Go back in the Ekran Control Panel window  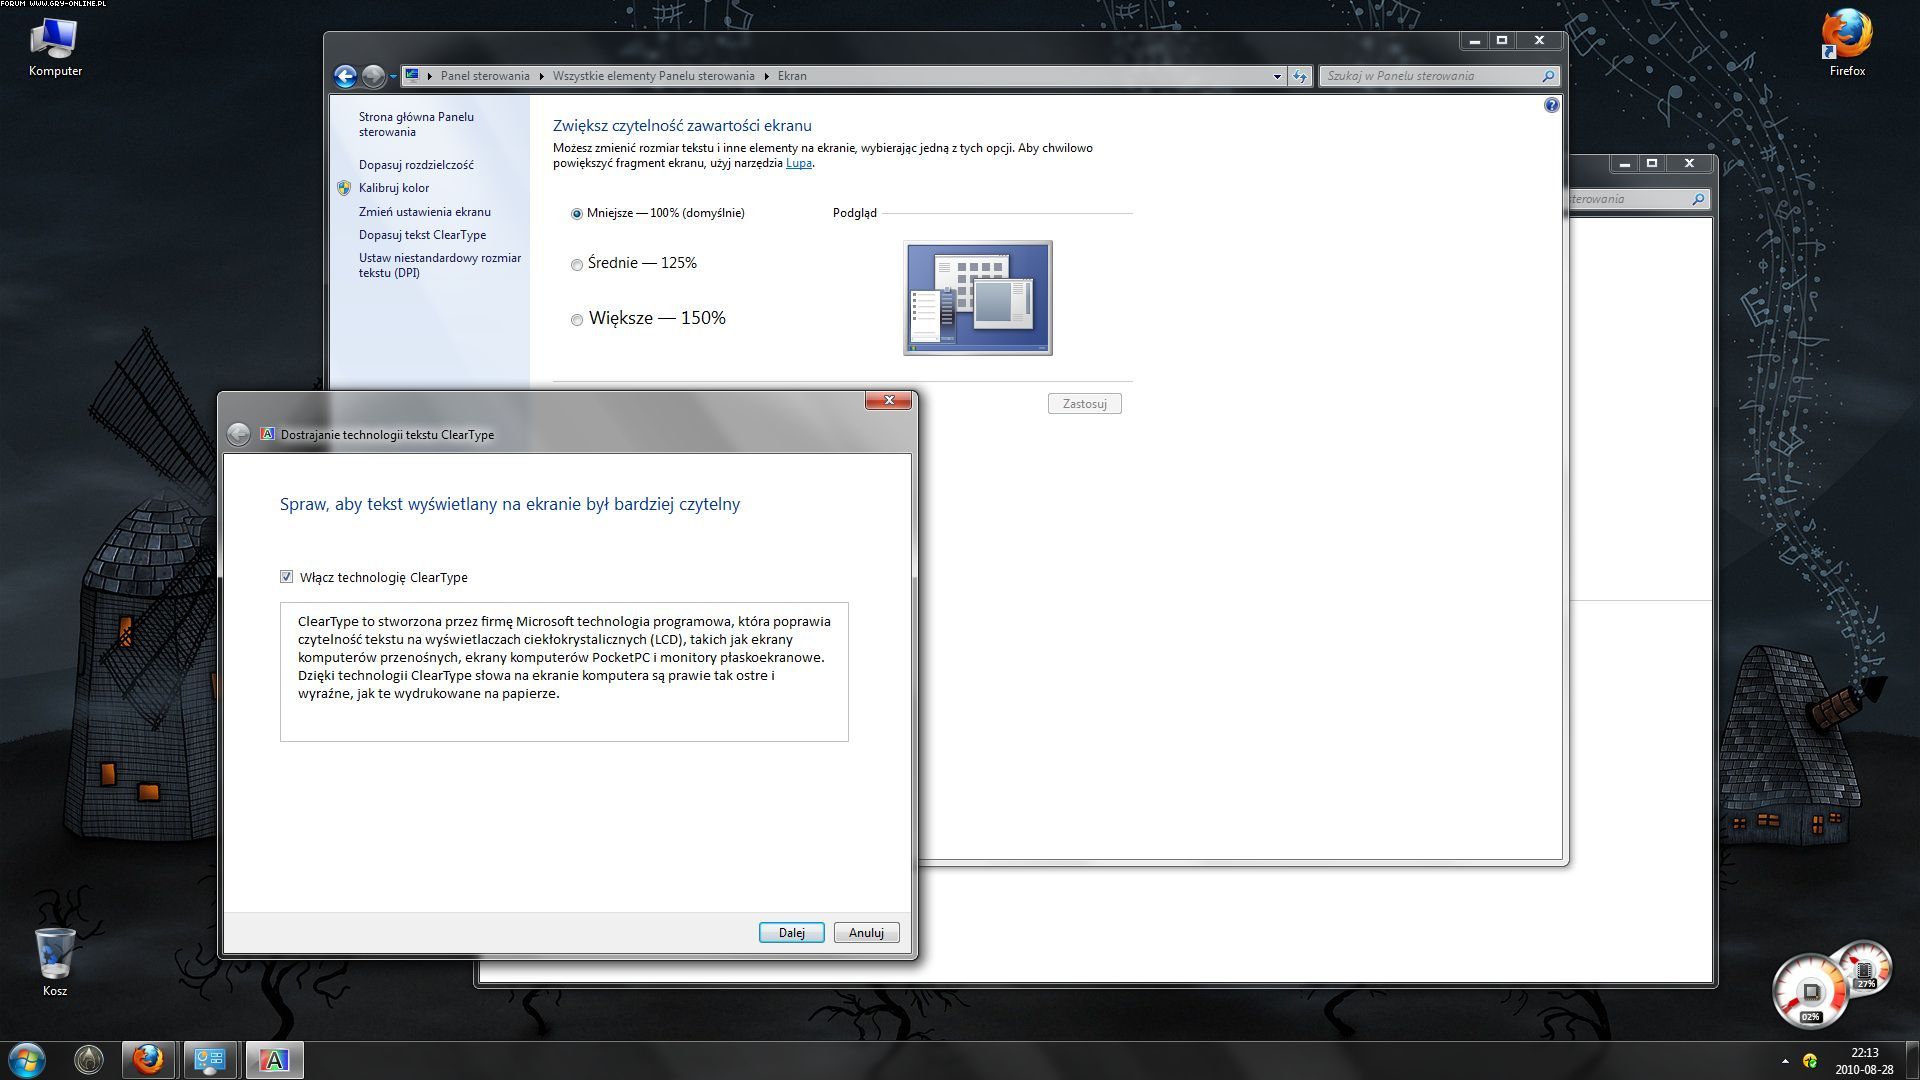[x=345, y=76]
